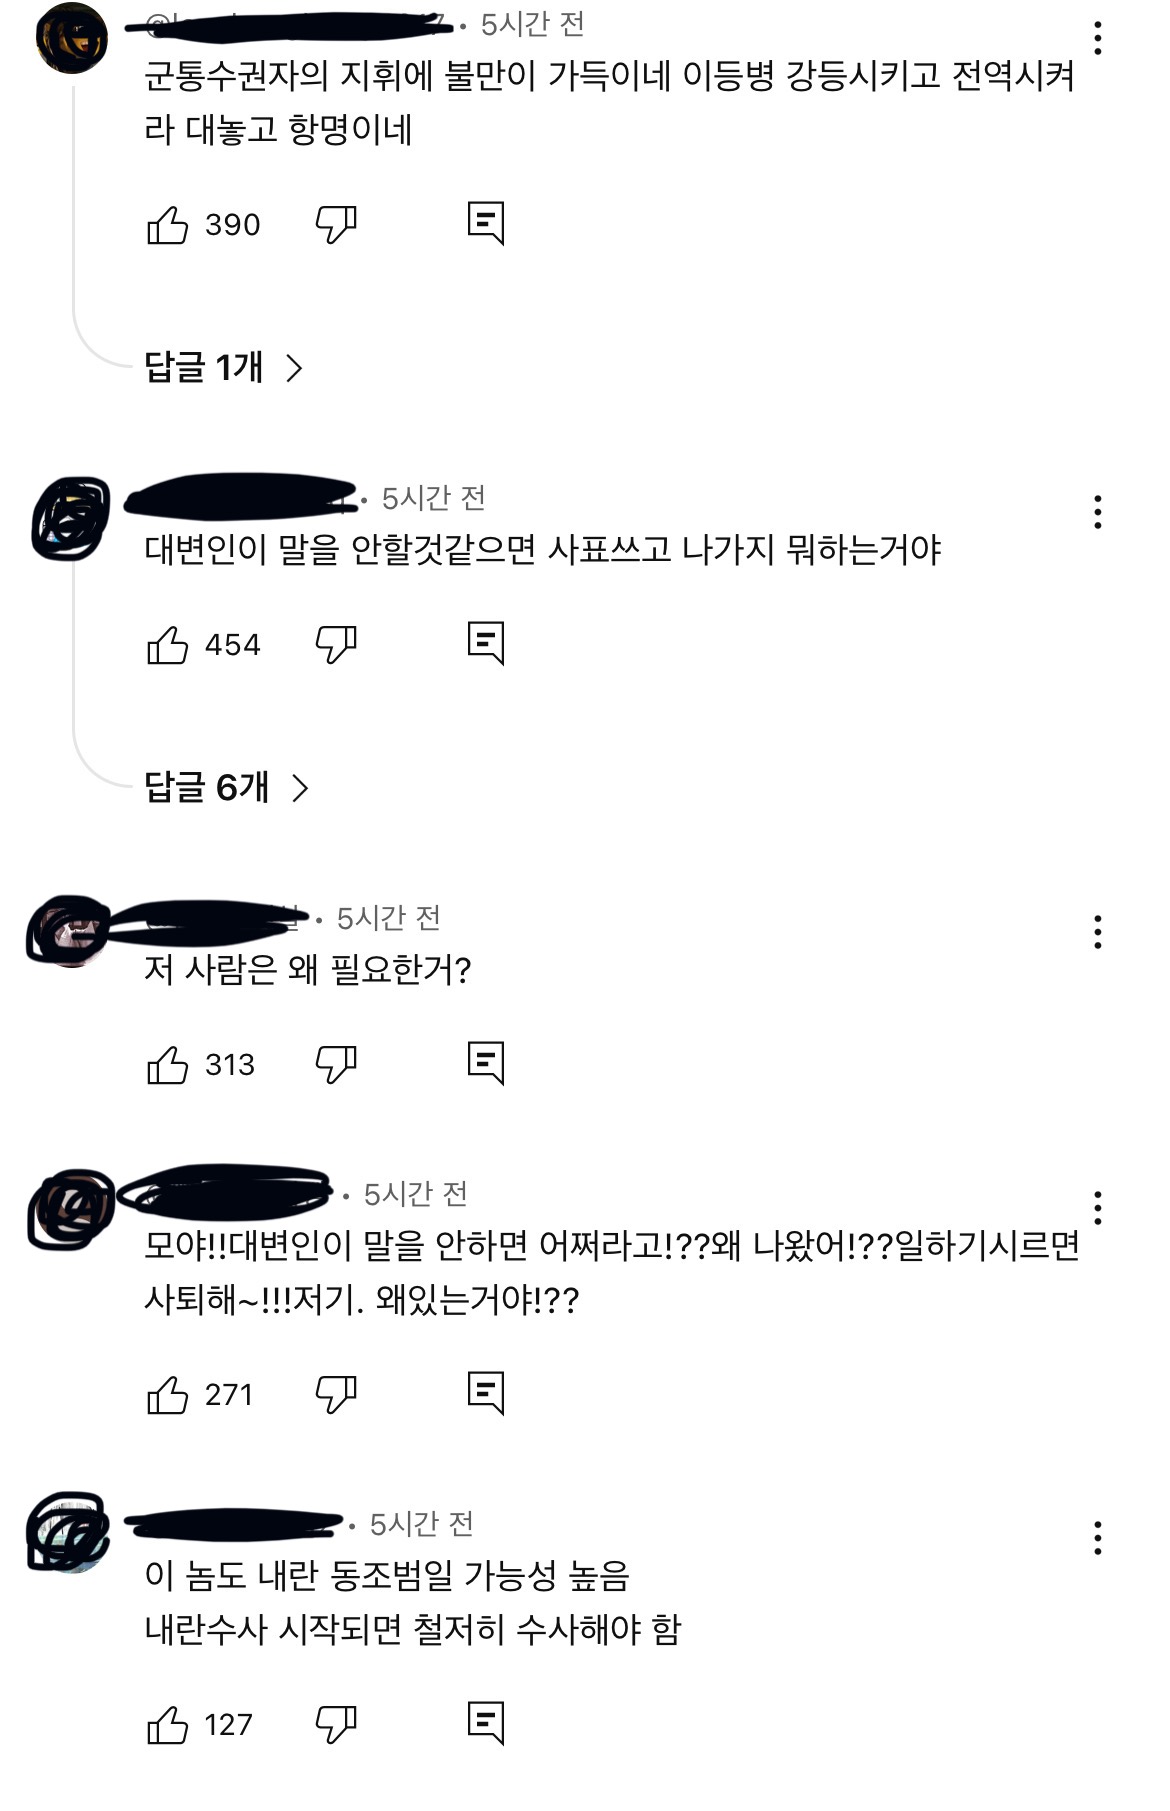Image resolution: width=1170 pixels, height=1811 pixels.
Task: Reply icon under the 271-likes comment
Action: (486, 1393)
